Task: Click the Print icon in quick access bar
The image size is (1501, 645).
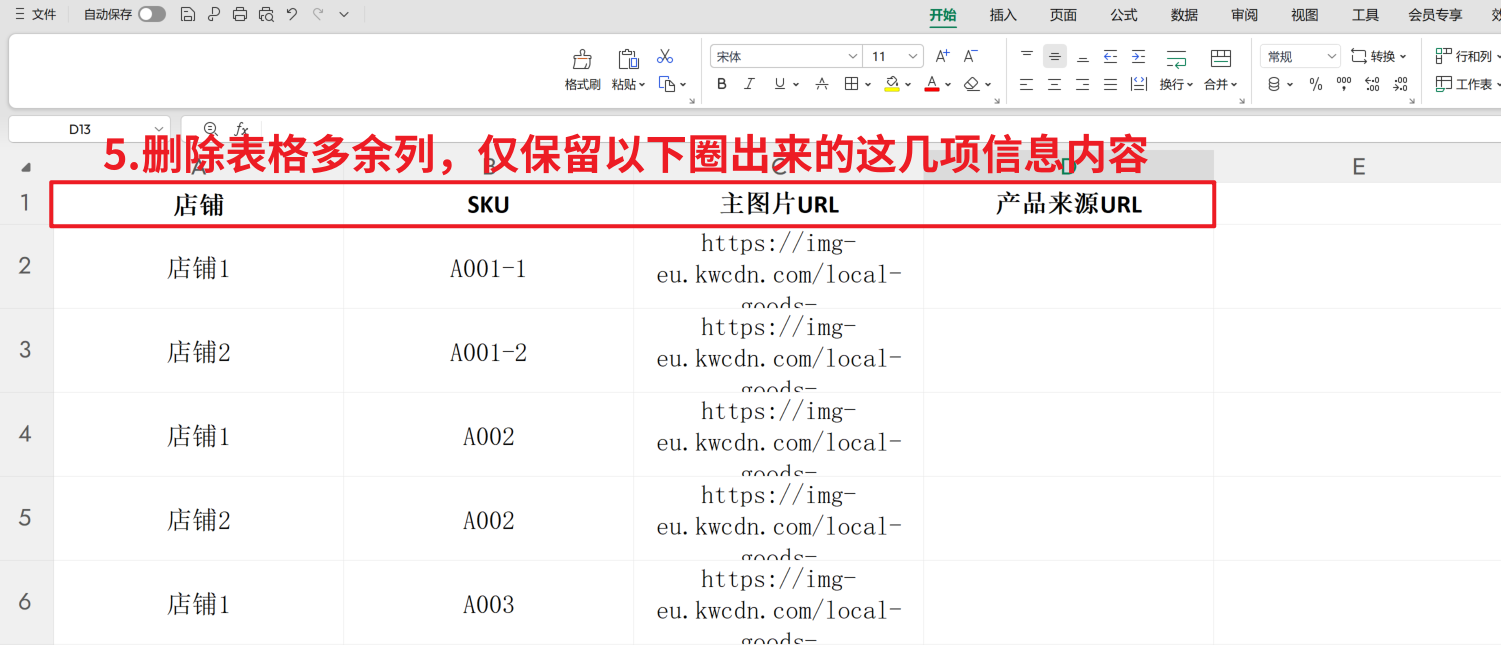Action: 239,14
